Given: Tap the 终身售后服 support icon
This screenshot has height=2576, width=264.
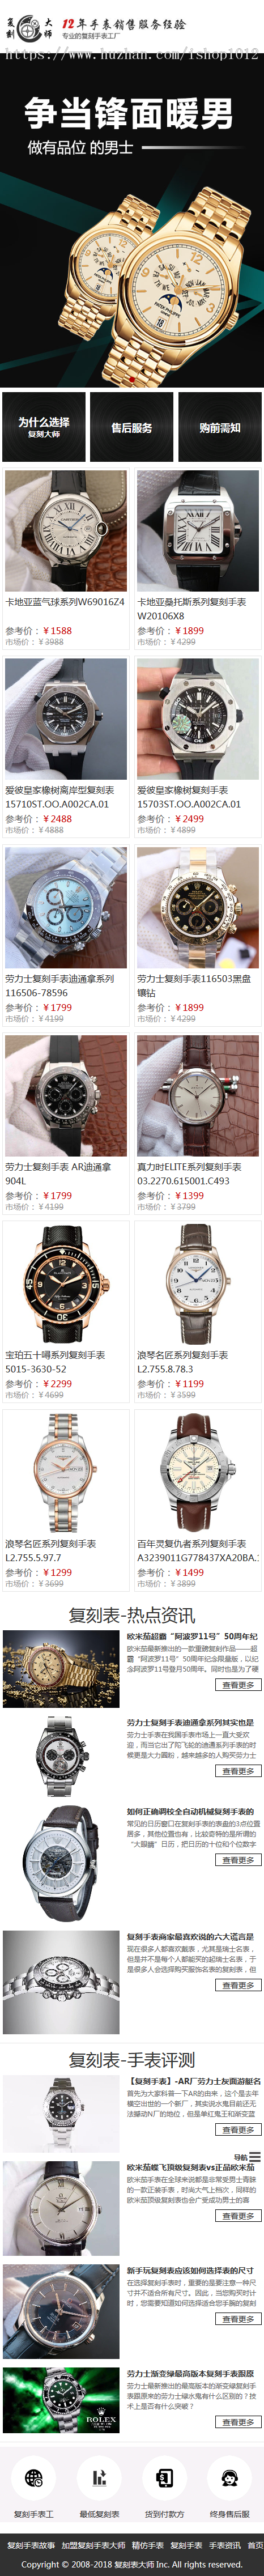Looking at the screenshot, I should (230, 2478).
